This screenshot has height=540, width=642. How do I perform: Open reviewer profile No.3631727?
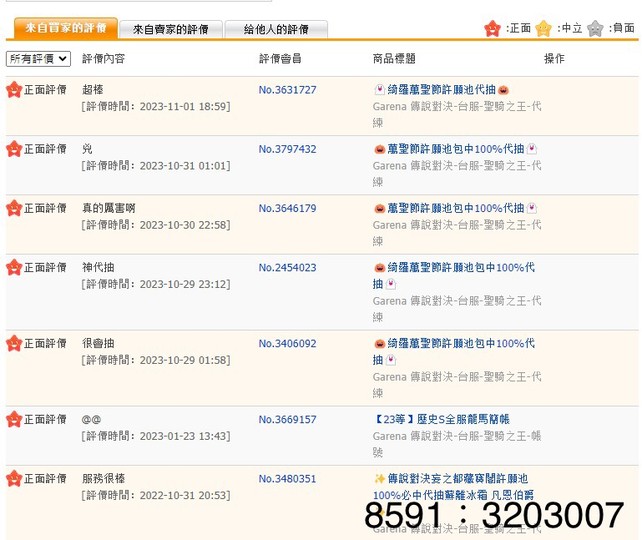287,90
